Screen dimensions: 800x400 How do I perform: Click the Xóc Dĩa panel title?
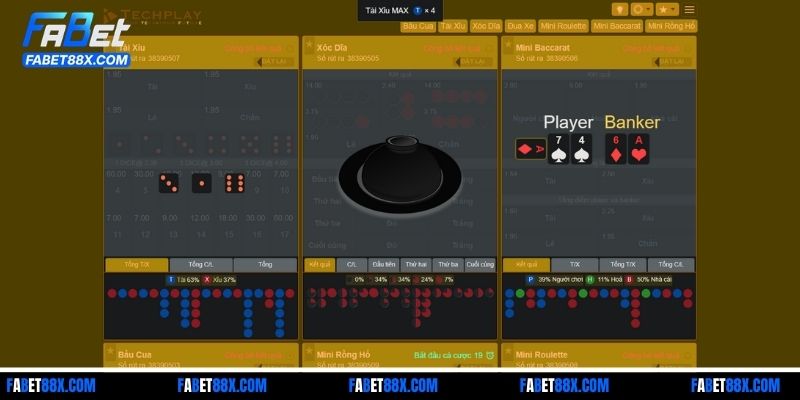332,47
